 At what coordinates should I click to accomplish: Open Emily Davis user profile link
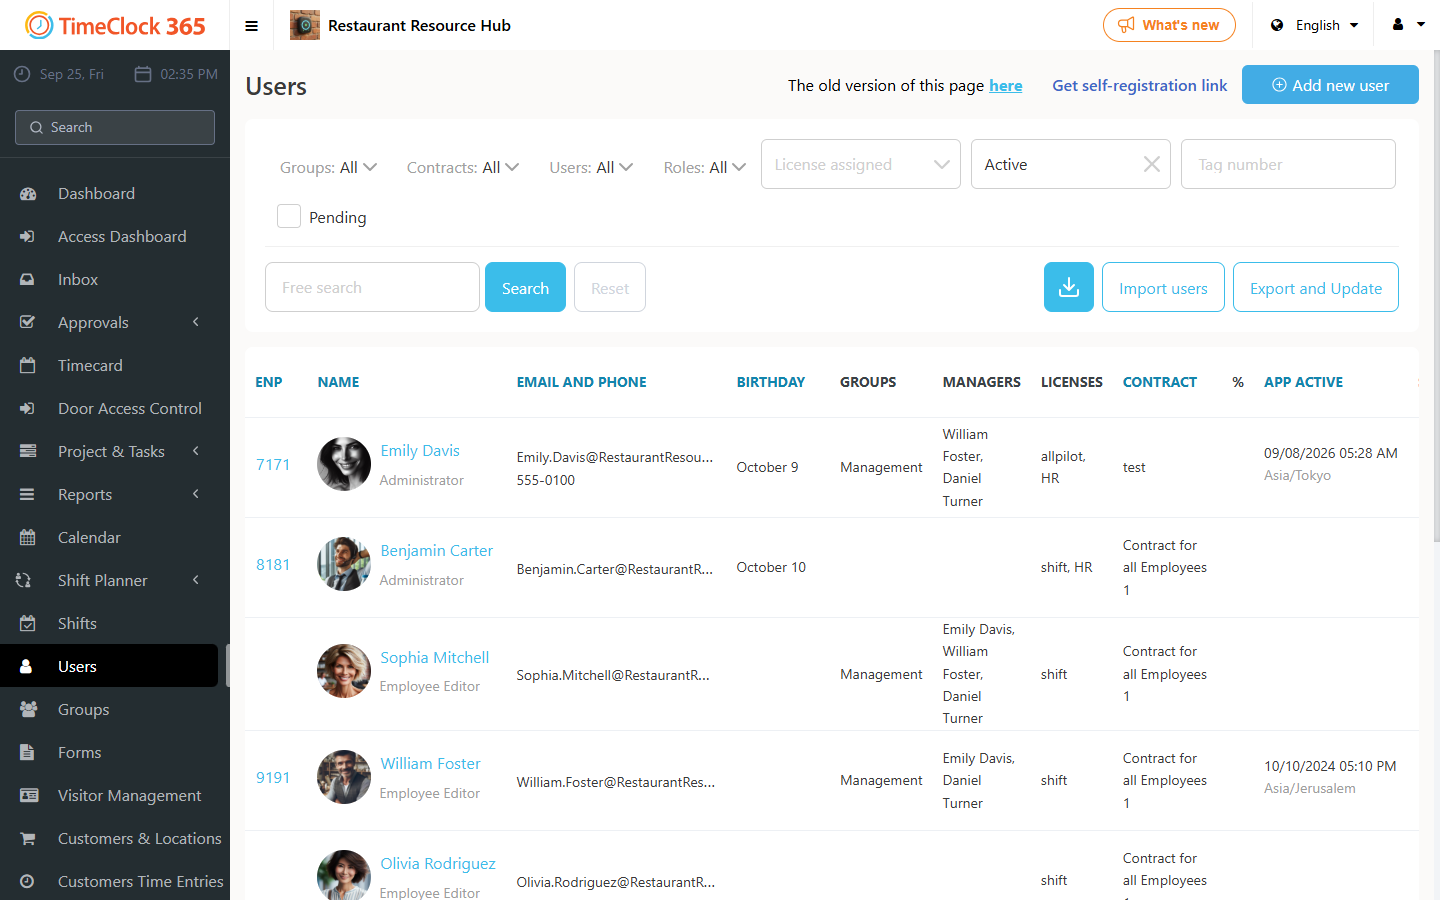(420, 451)
